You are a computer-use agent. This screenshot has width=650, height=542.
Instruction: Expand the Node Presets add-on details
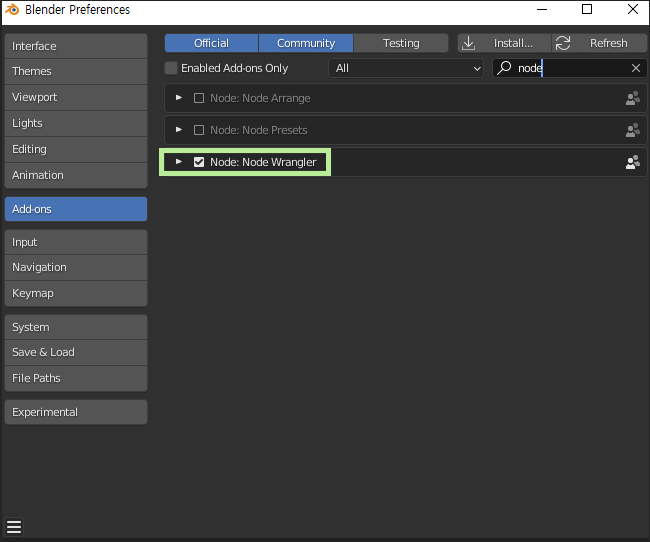(x=179, y=130)
